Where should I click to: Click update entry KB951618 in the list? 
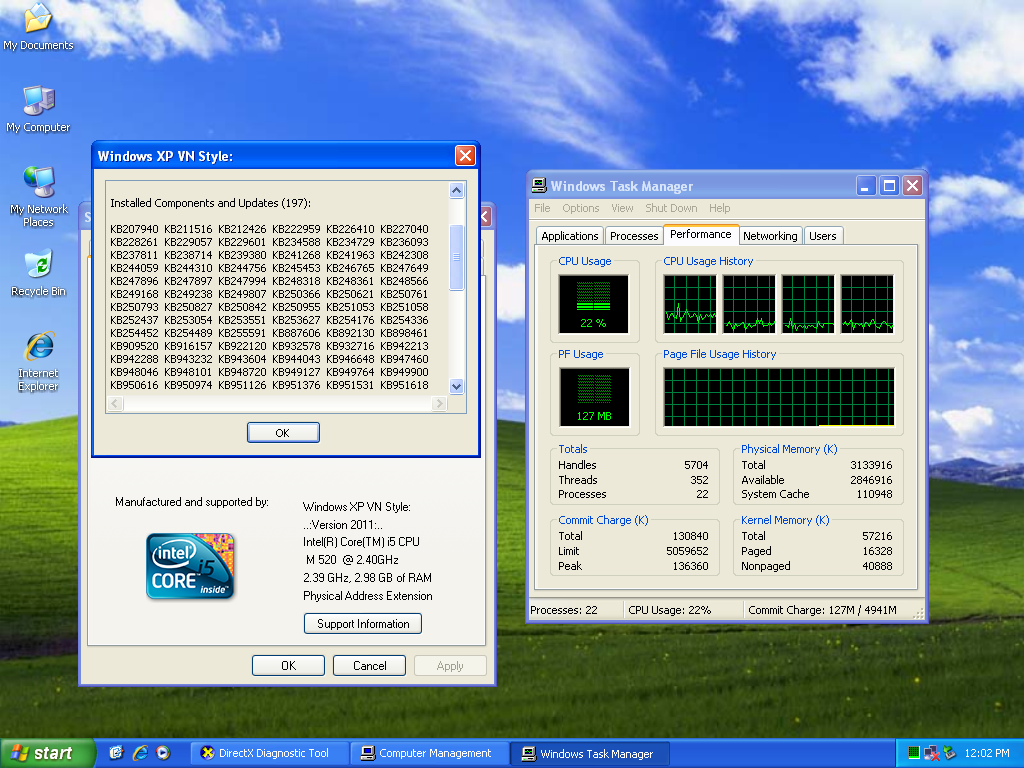(404, 385)
